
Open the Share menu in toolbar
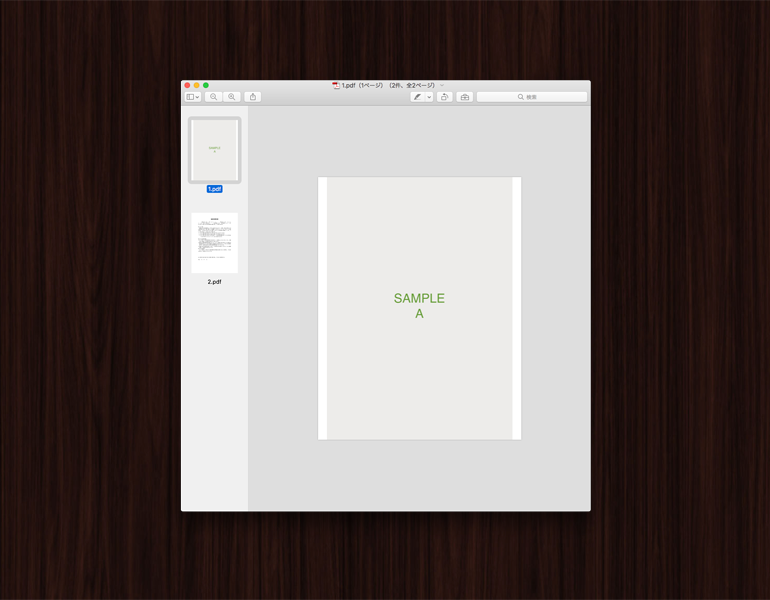[x=253, y=97]
